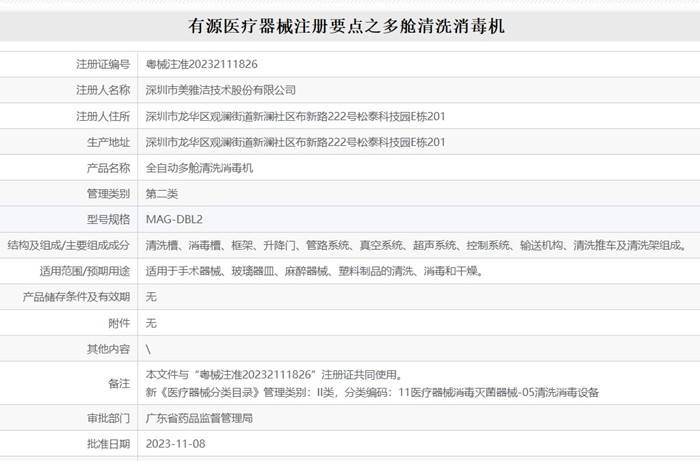The image size is (700, 461).
Task: Select the 第二类 management category value
Action: coord(162,194)
